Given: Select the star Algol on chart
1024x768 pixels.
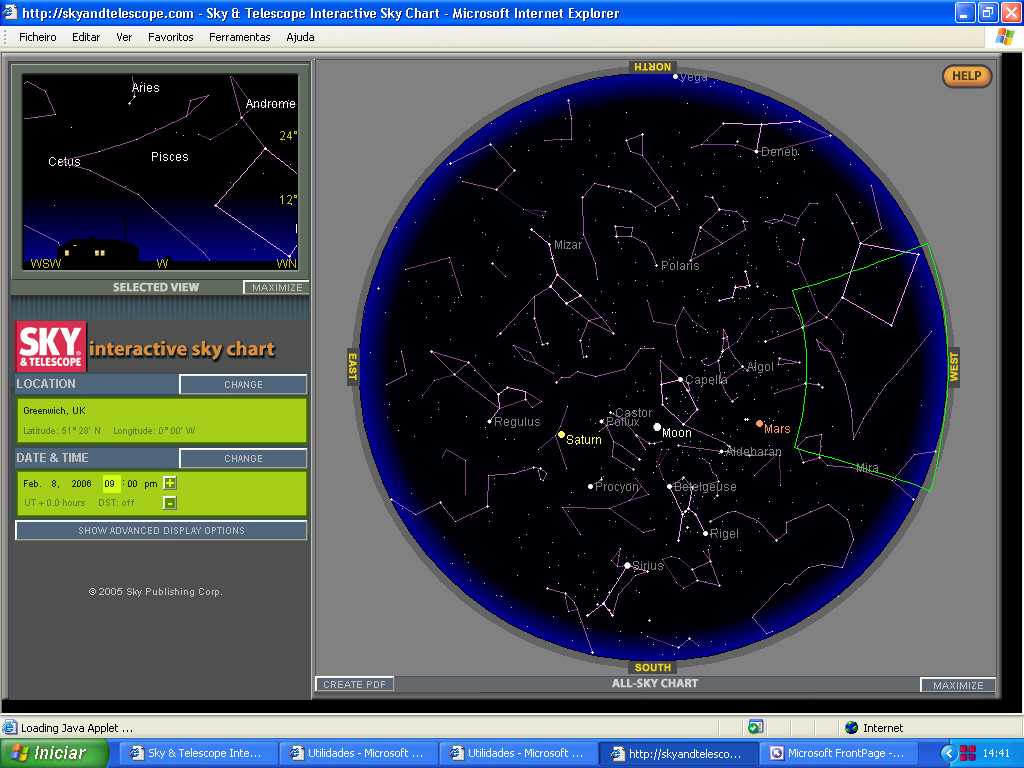Looking at the screenshot, I should pos(743,366).
